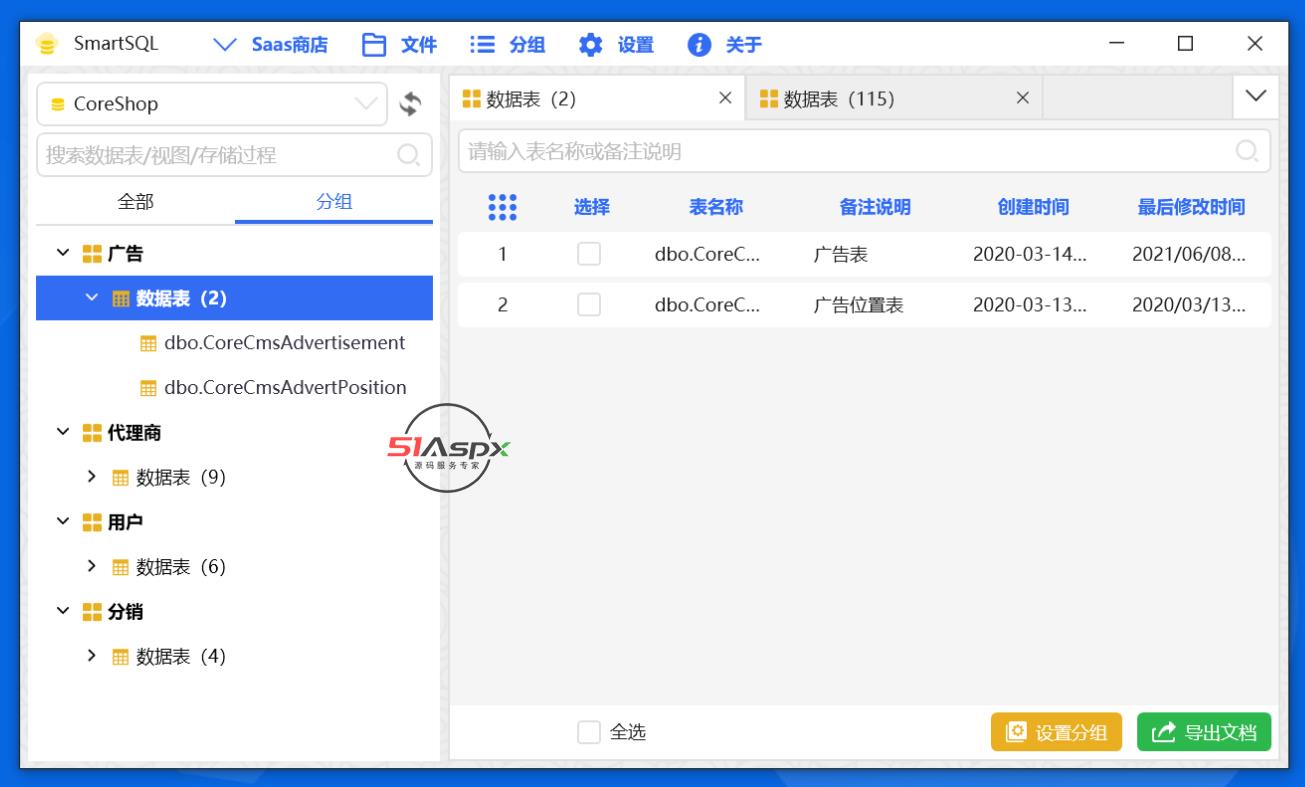Click the SmartSQL app logo icon
Image resolution: width=1305 pixels, height=787 pixels.
click(46, 45)
